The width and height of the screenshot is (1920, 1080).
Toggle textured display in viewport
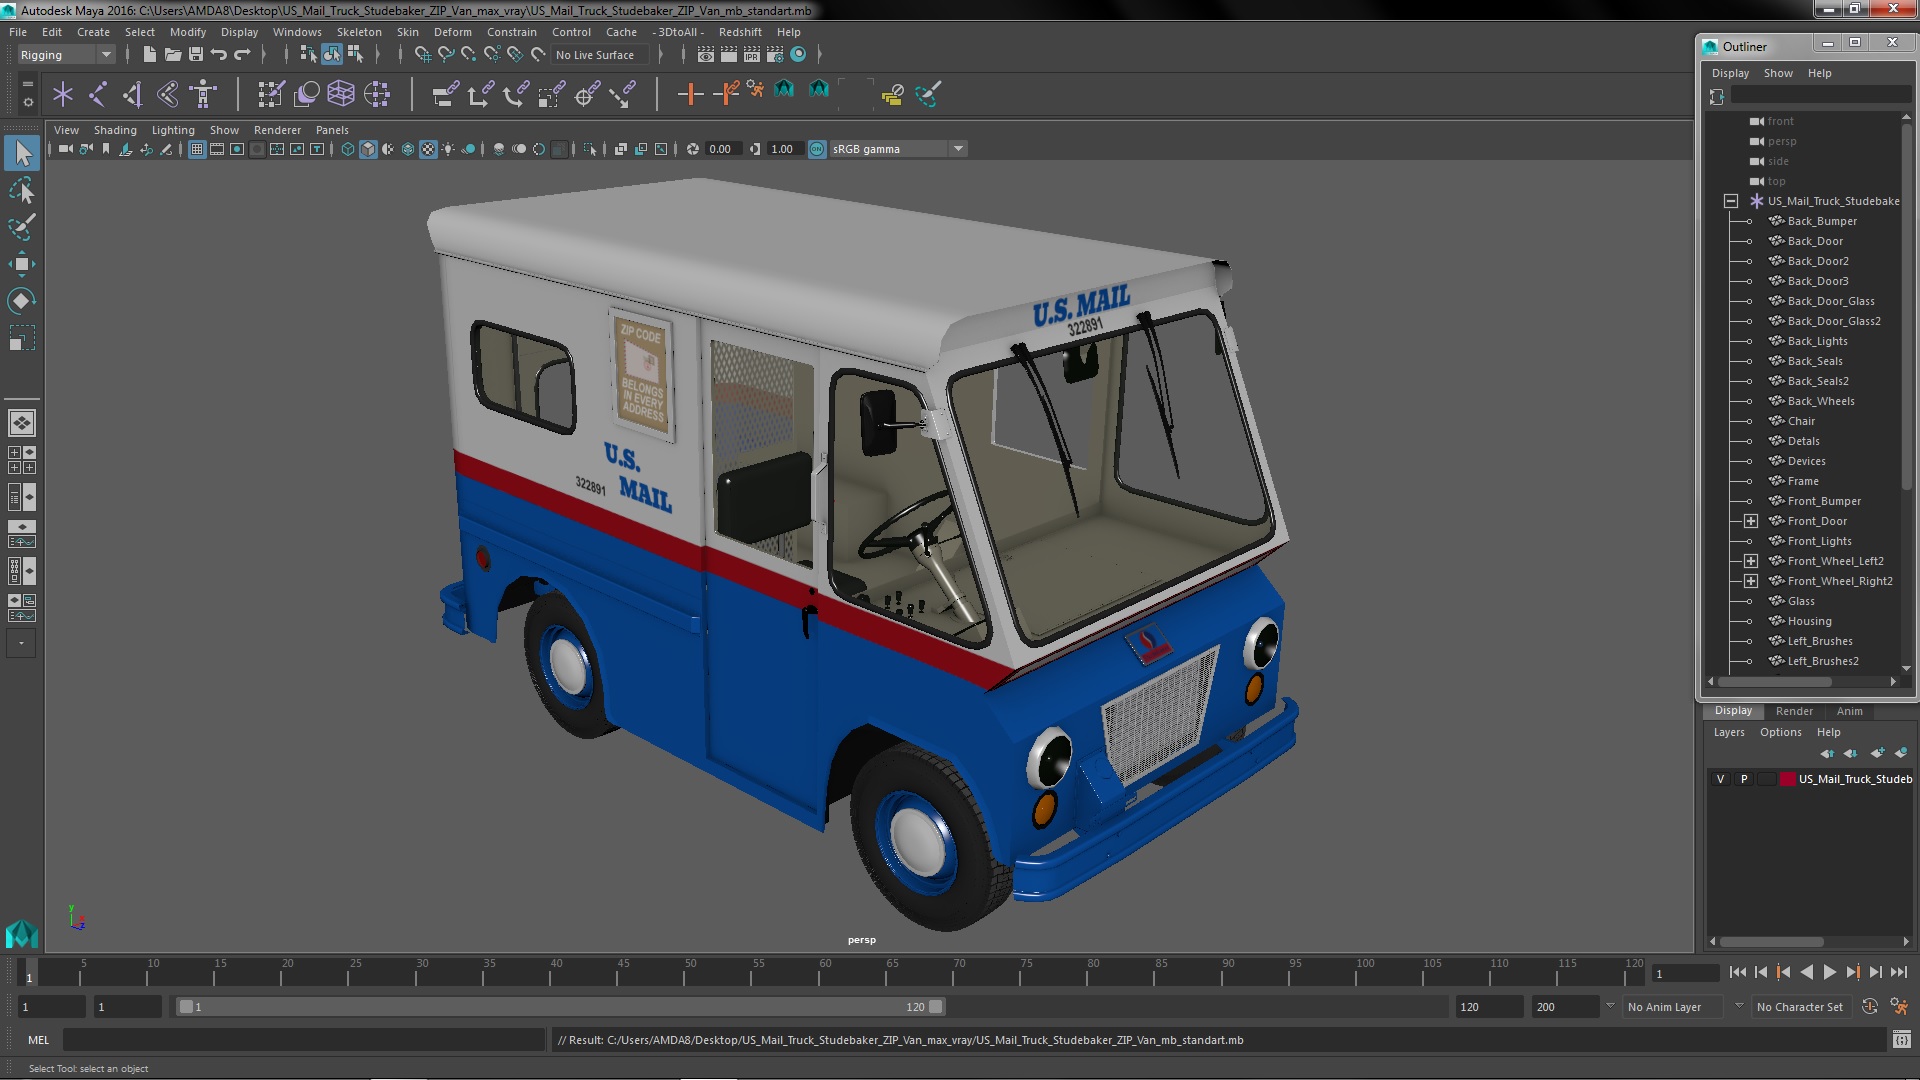(x=428, y=149)
